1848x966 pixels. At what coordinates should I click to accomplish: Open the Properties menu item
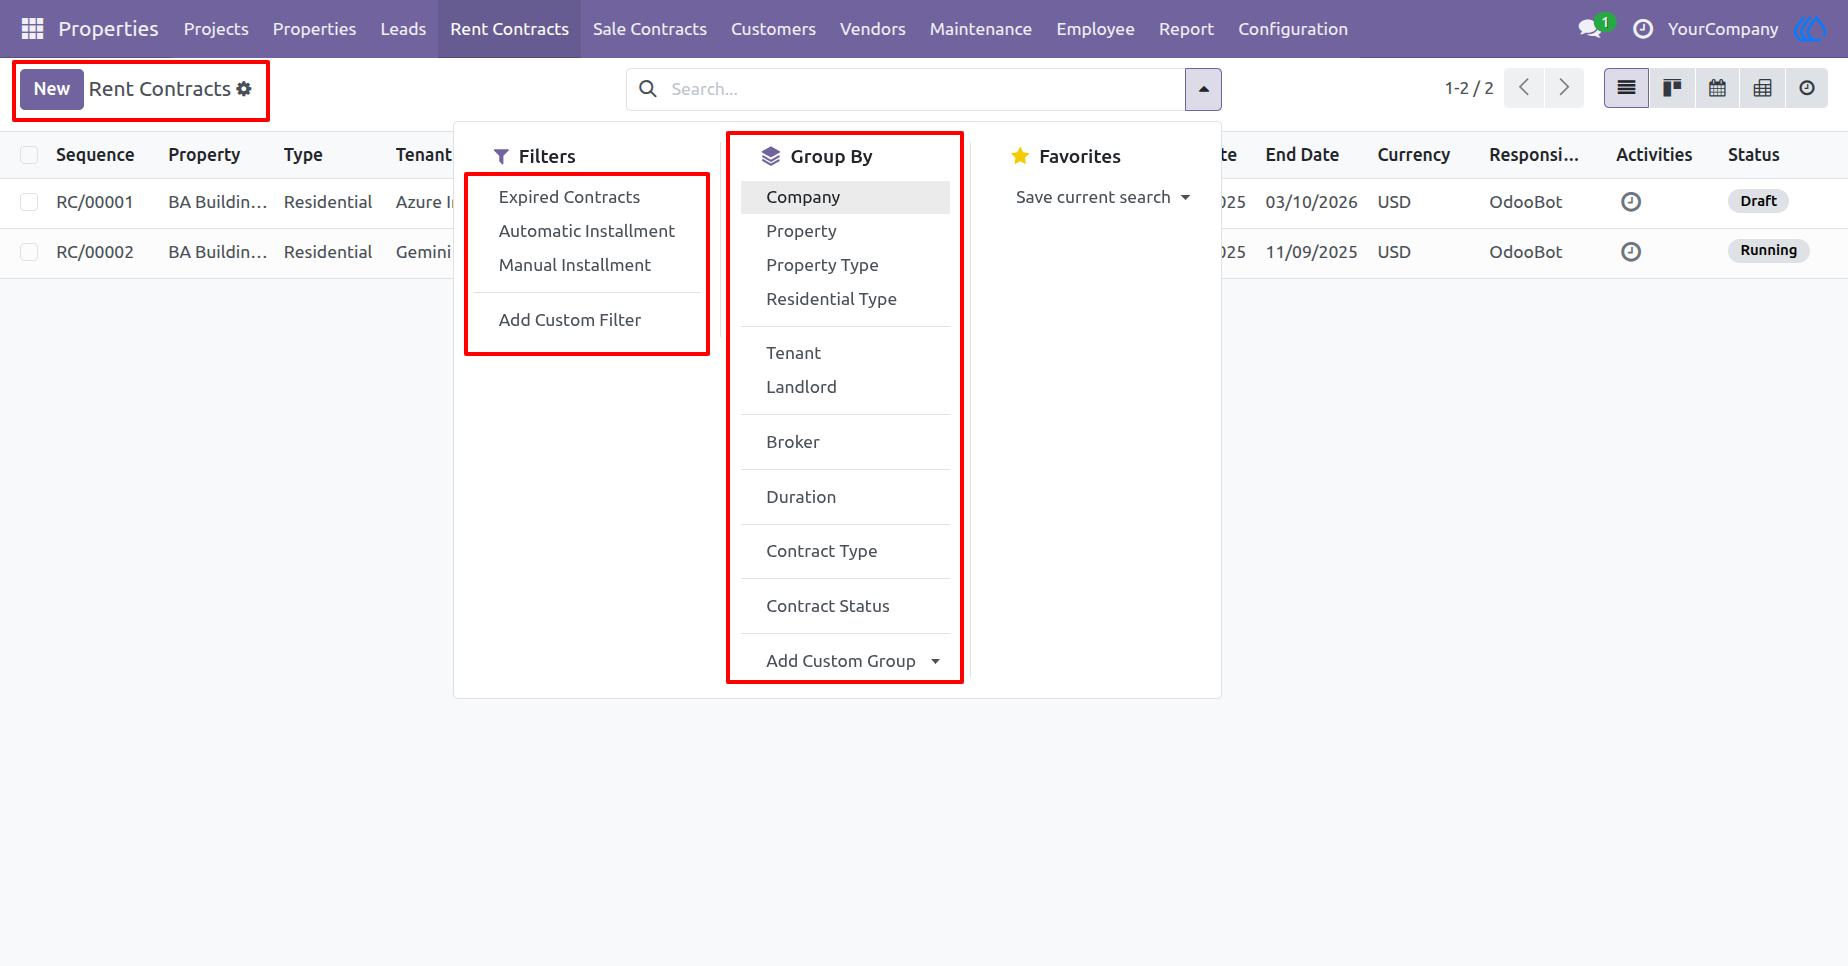tap(314, 29)
